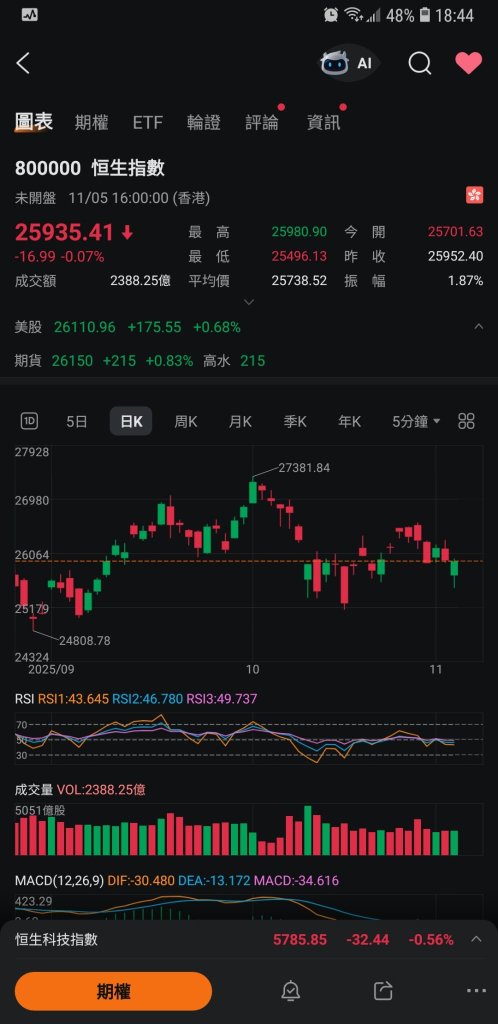Tap the 振幅 value 1.87%
The image size is (498, 1024).
(x=466, y=281)
